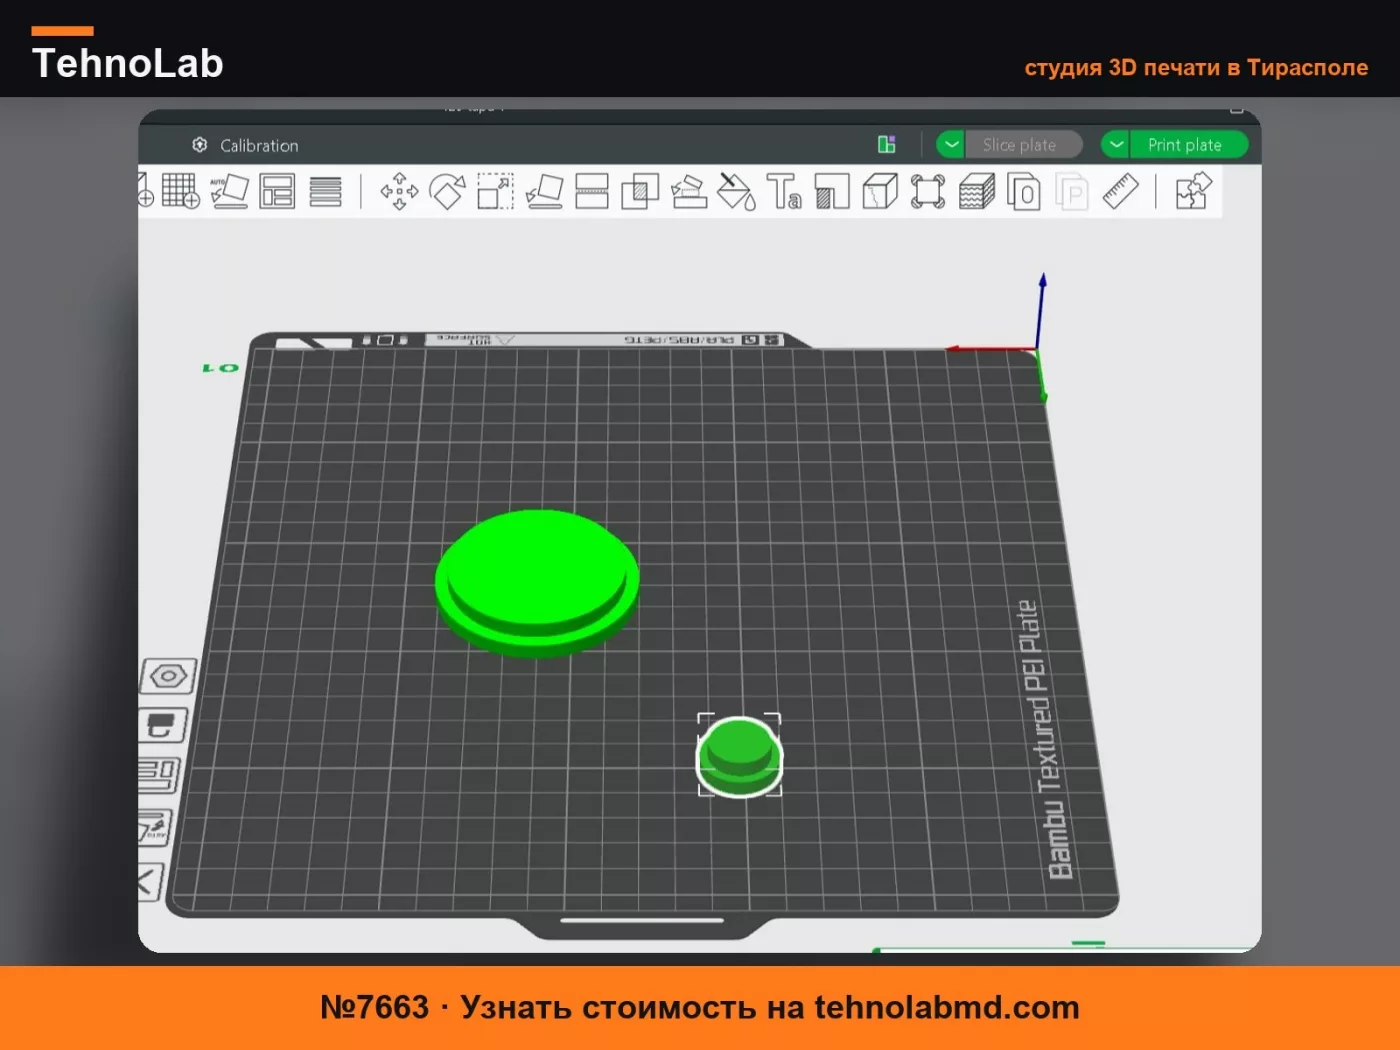This screenshot has width=1400, height=1050.
Task: Click the stacked pages '0' toolbar icon
Action: point(1024,191)
